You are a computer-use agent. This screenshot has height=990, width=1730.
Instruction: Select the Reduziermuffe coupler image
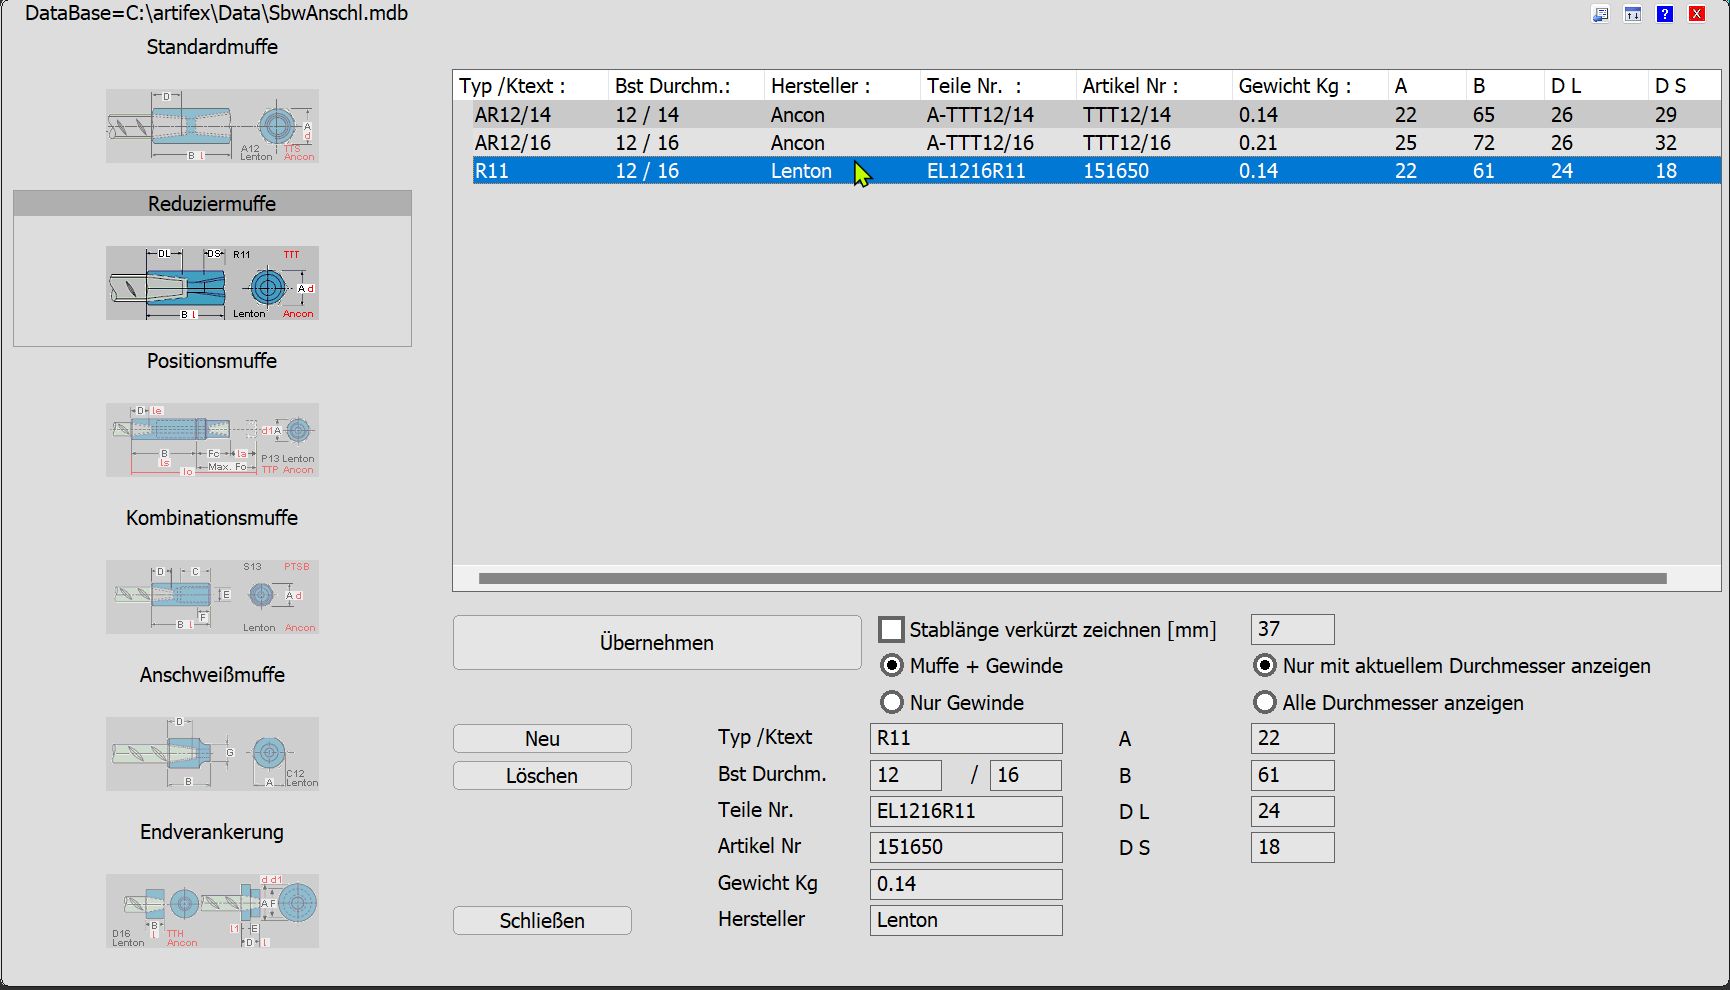pos(212,283)
